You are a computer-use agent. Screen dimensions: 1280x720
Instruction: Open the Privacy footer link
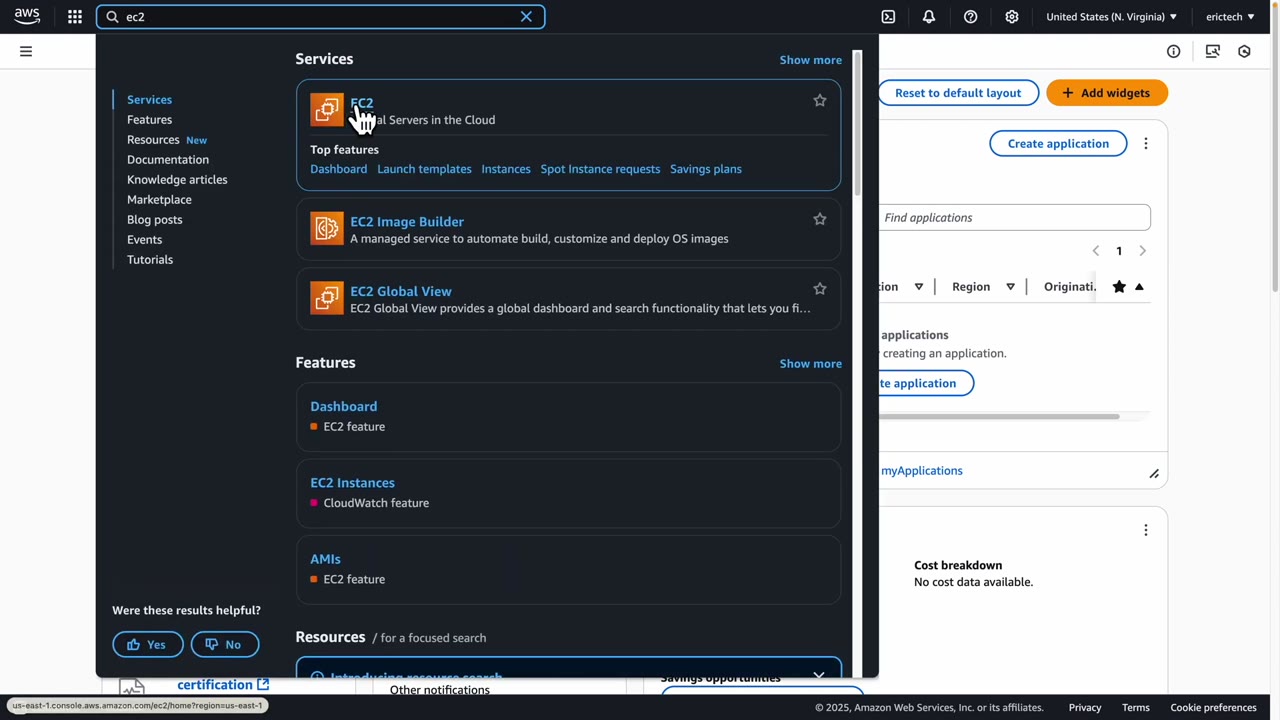(1085, 708)
